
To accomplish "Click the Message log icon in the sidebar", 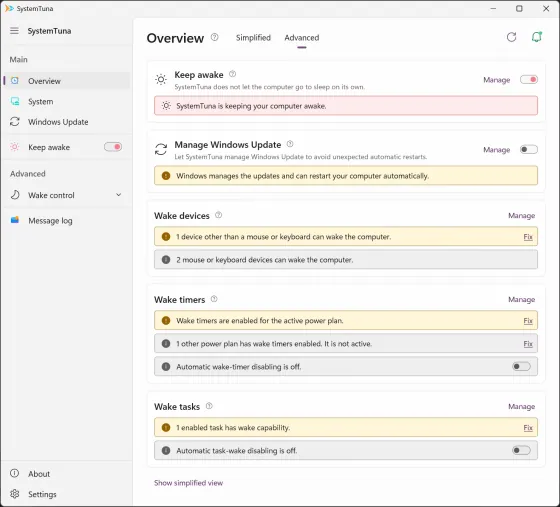I will [x=15, y=220].
